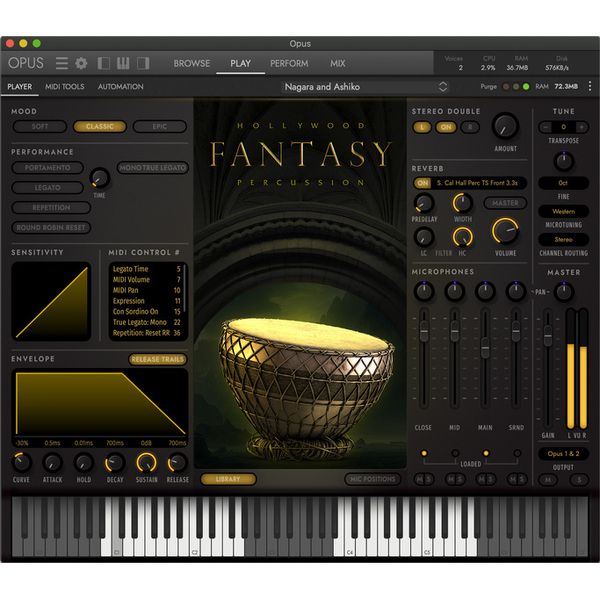Toggle Stereo Double ON switch

tap(446, 127)
